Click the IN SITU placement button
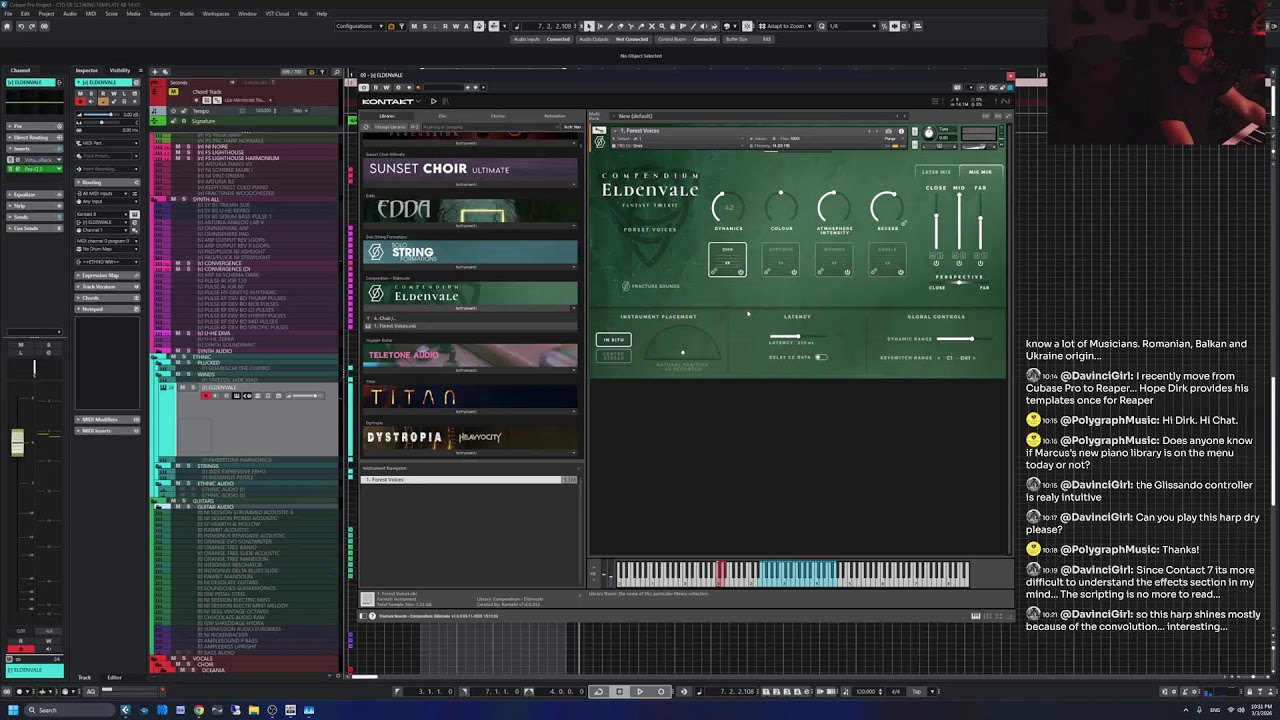The width and height of the screenshot is (1280, 720). coord(614,339)
